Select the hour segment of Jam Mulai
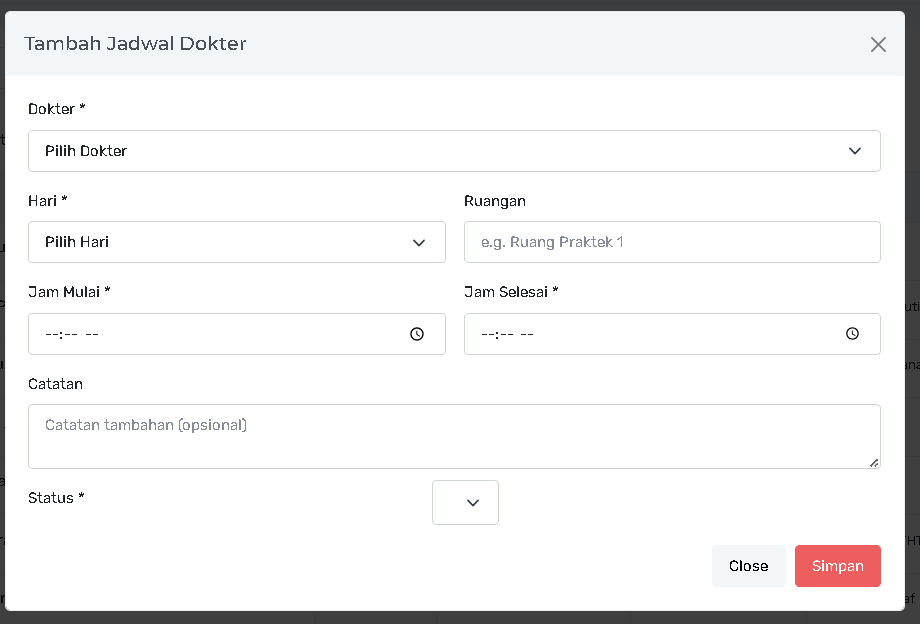 click(51, 334)
